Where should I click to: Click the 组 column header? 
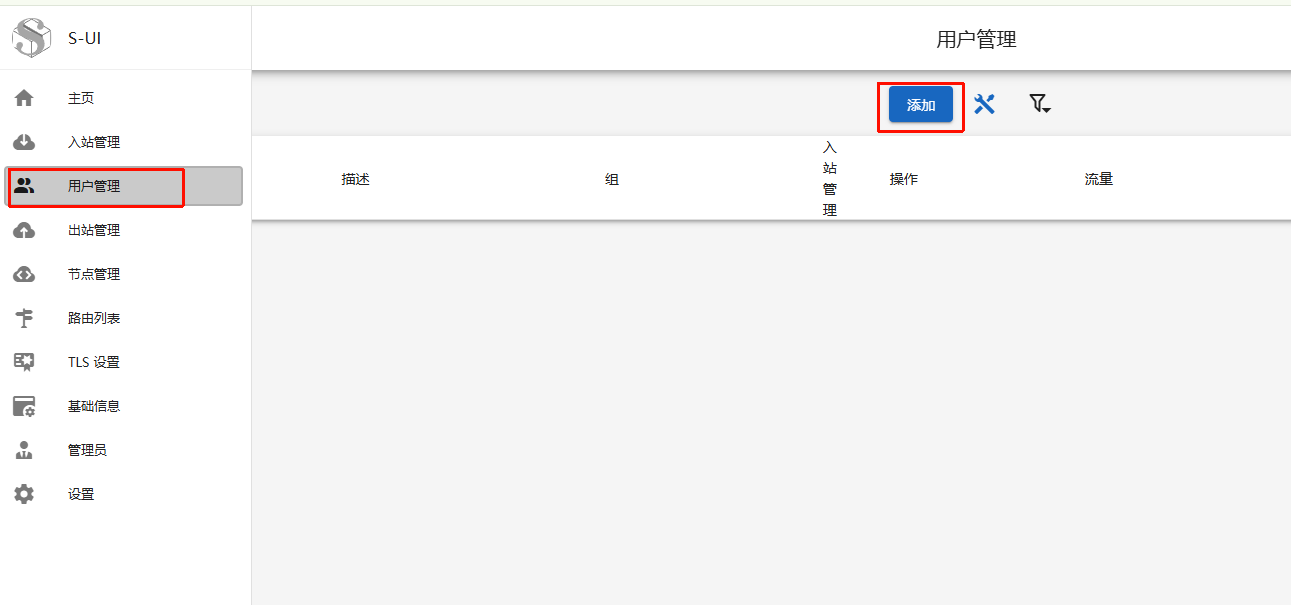coord(612,179)
